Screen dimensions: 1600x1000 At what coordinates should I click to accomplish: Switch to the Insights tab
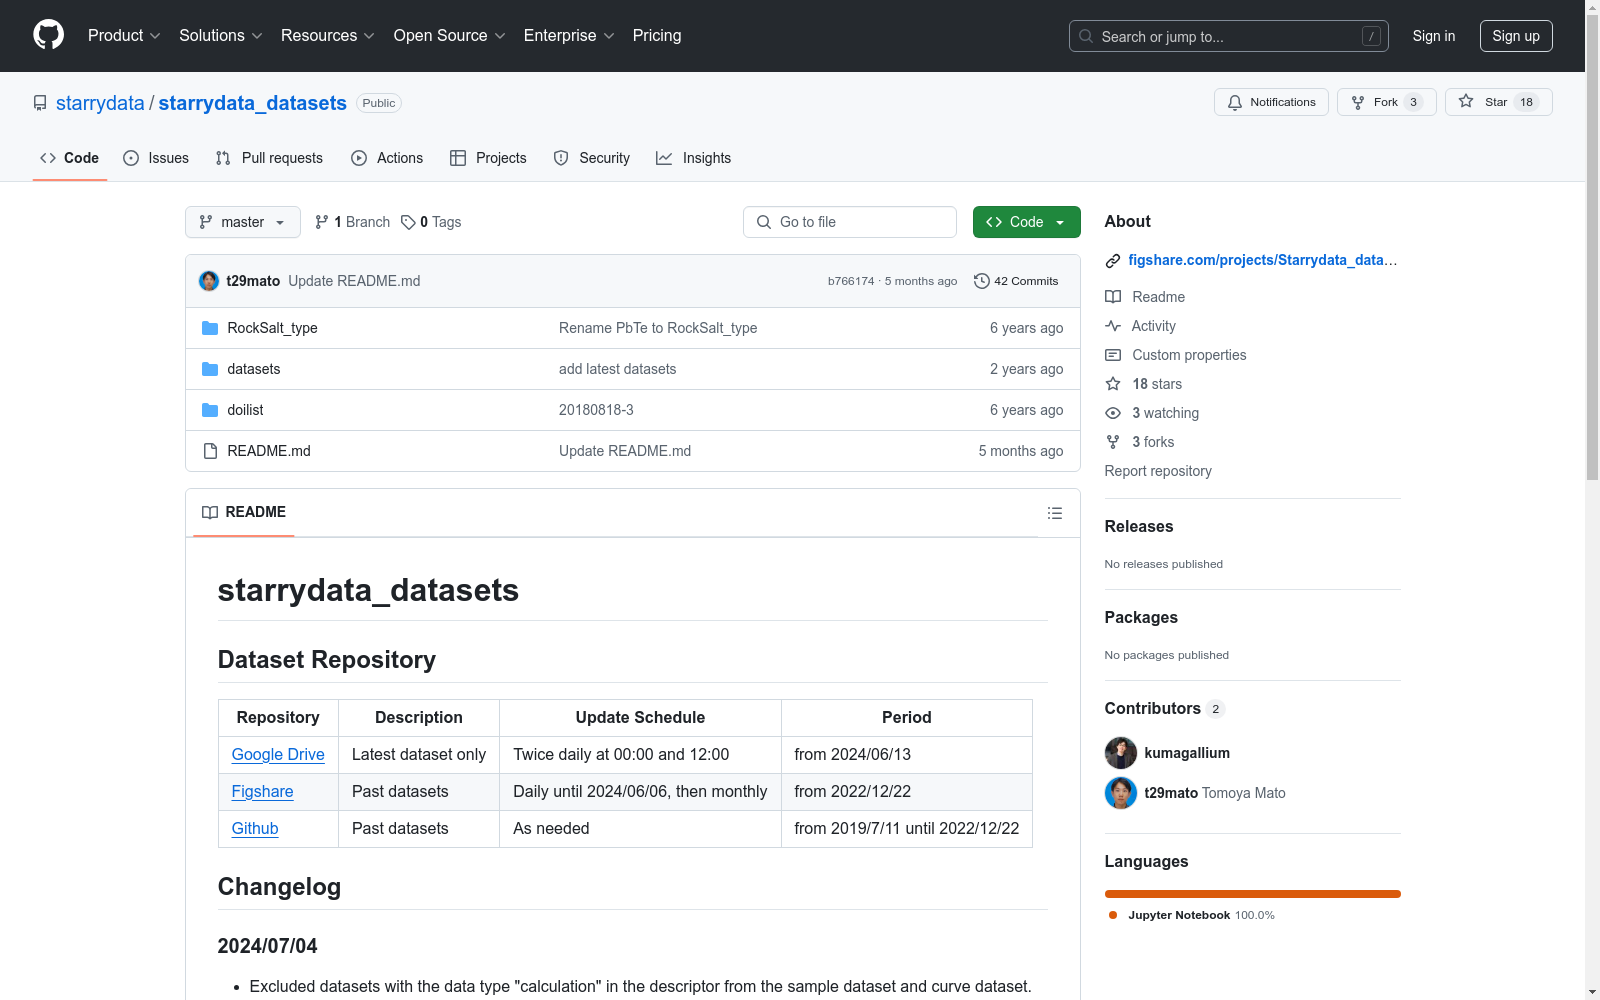click(694, 158)
